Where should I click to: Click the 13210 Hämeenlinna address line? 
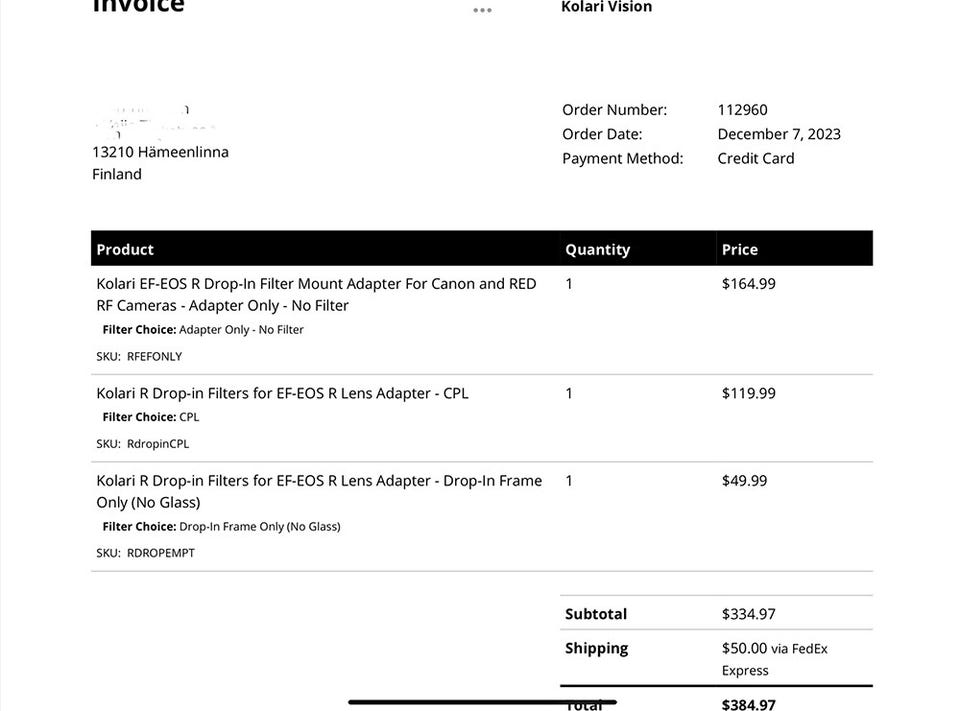pyautogui.click(x=160, y=152)
